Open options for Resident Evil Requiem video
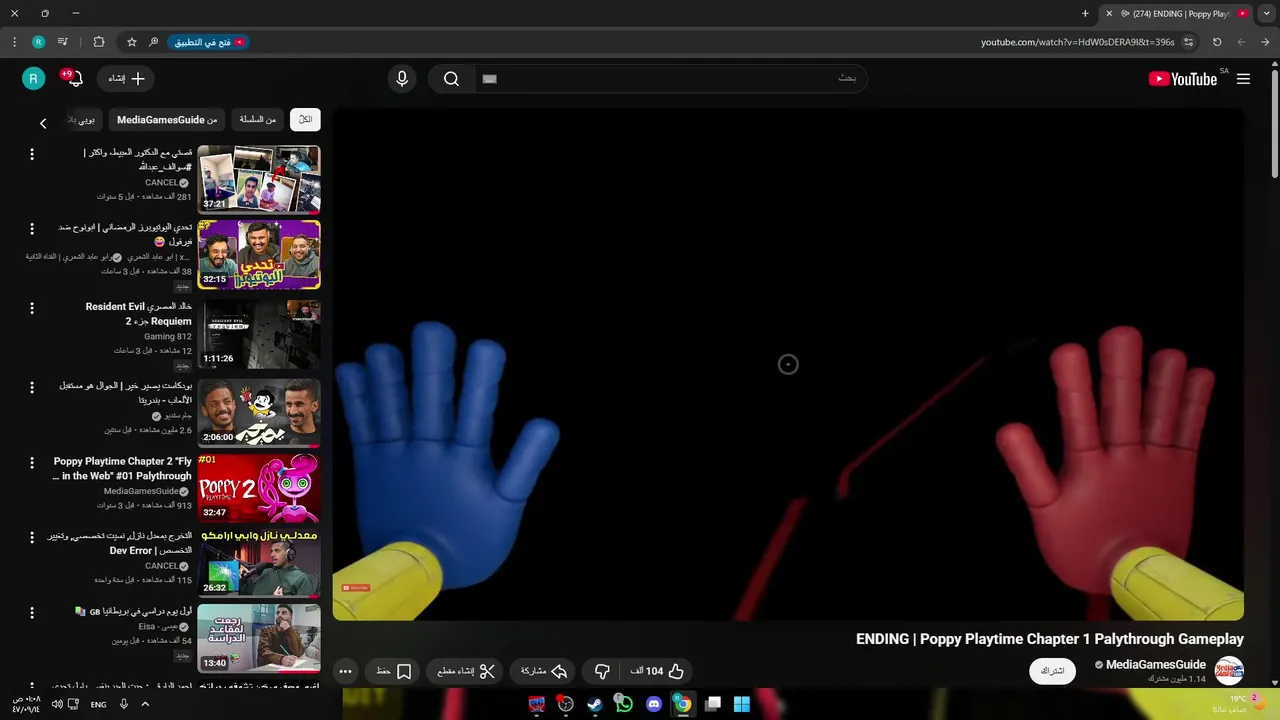 click(x=32, y=309)
